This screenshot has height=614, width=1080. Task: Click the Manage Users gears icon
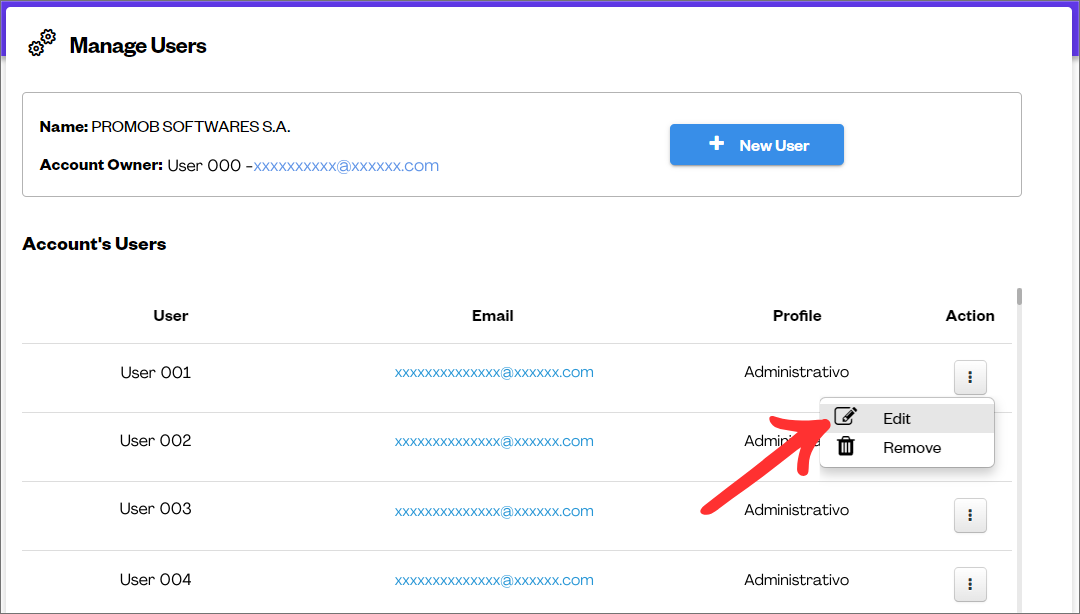42,43
